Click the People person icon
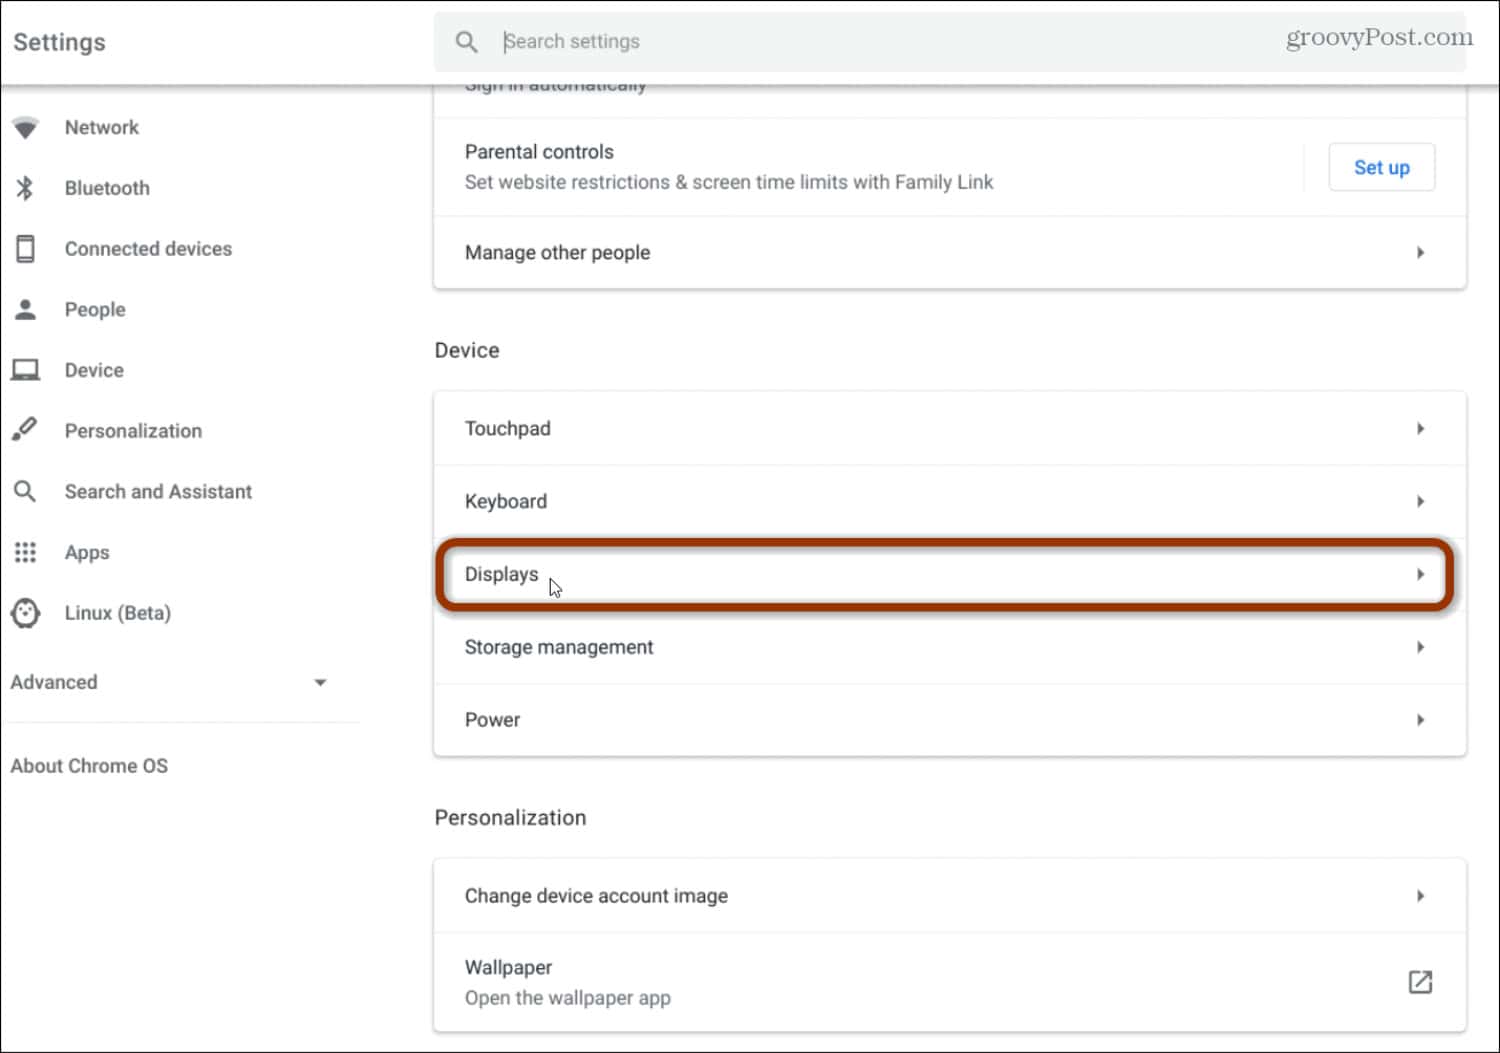This screenshot has height=1053, width=1500. (x=25, y=309)
